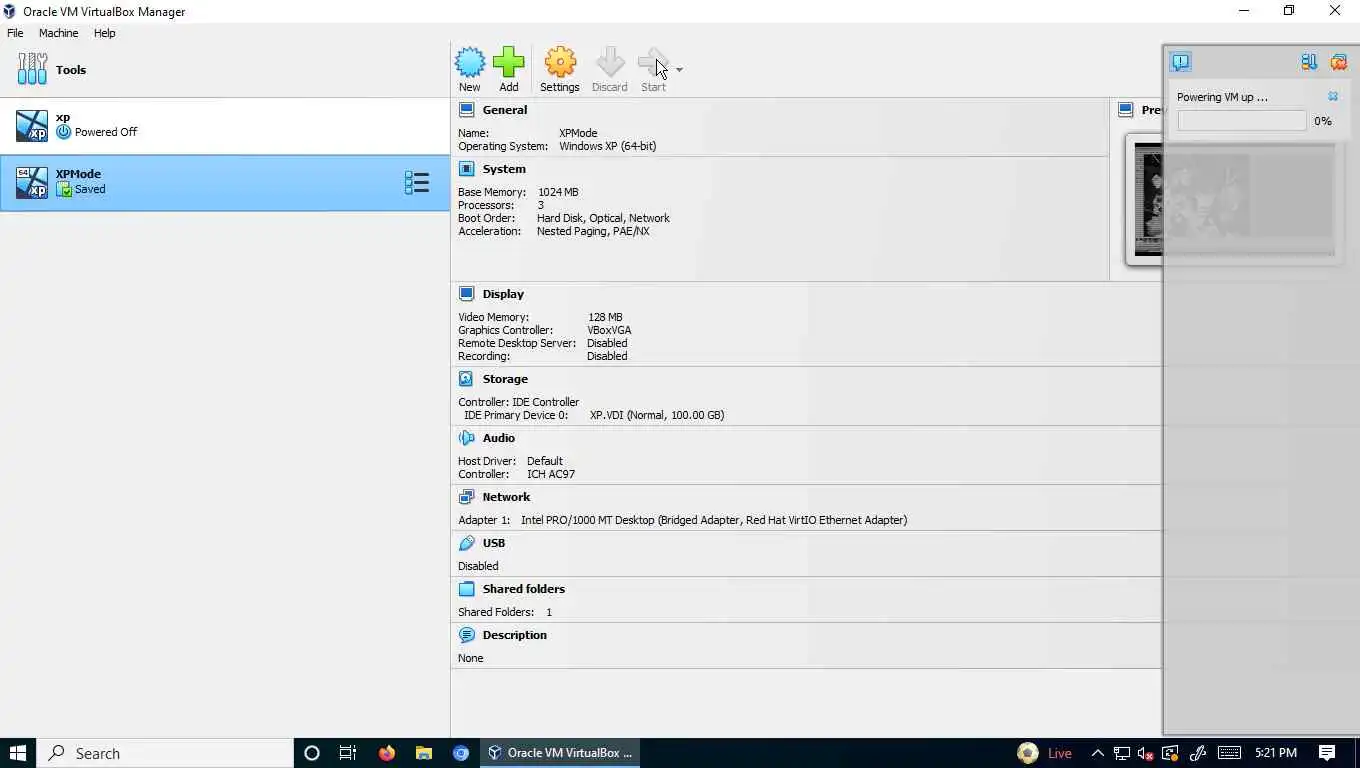Open the Display settings heading link

pos(503,294)
